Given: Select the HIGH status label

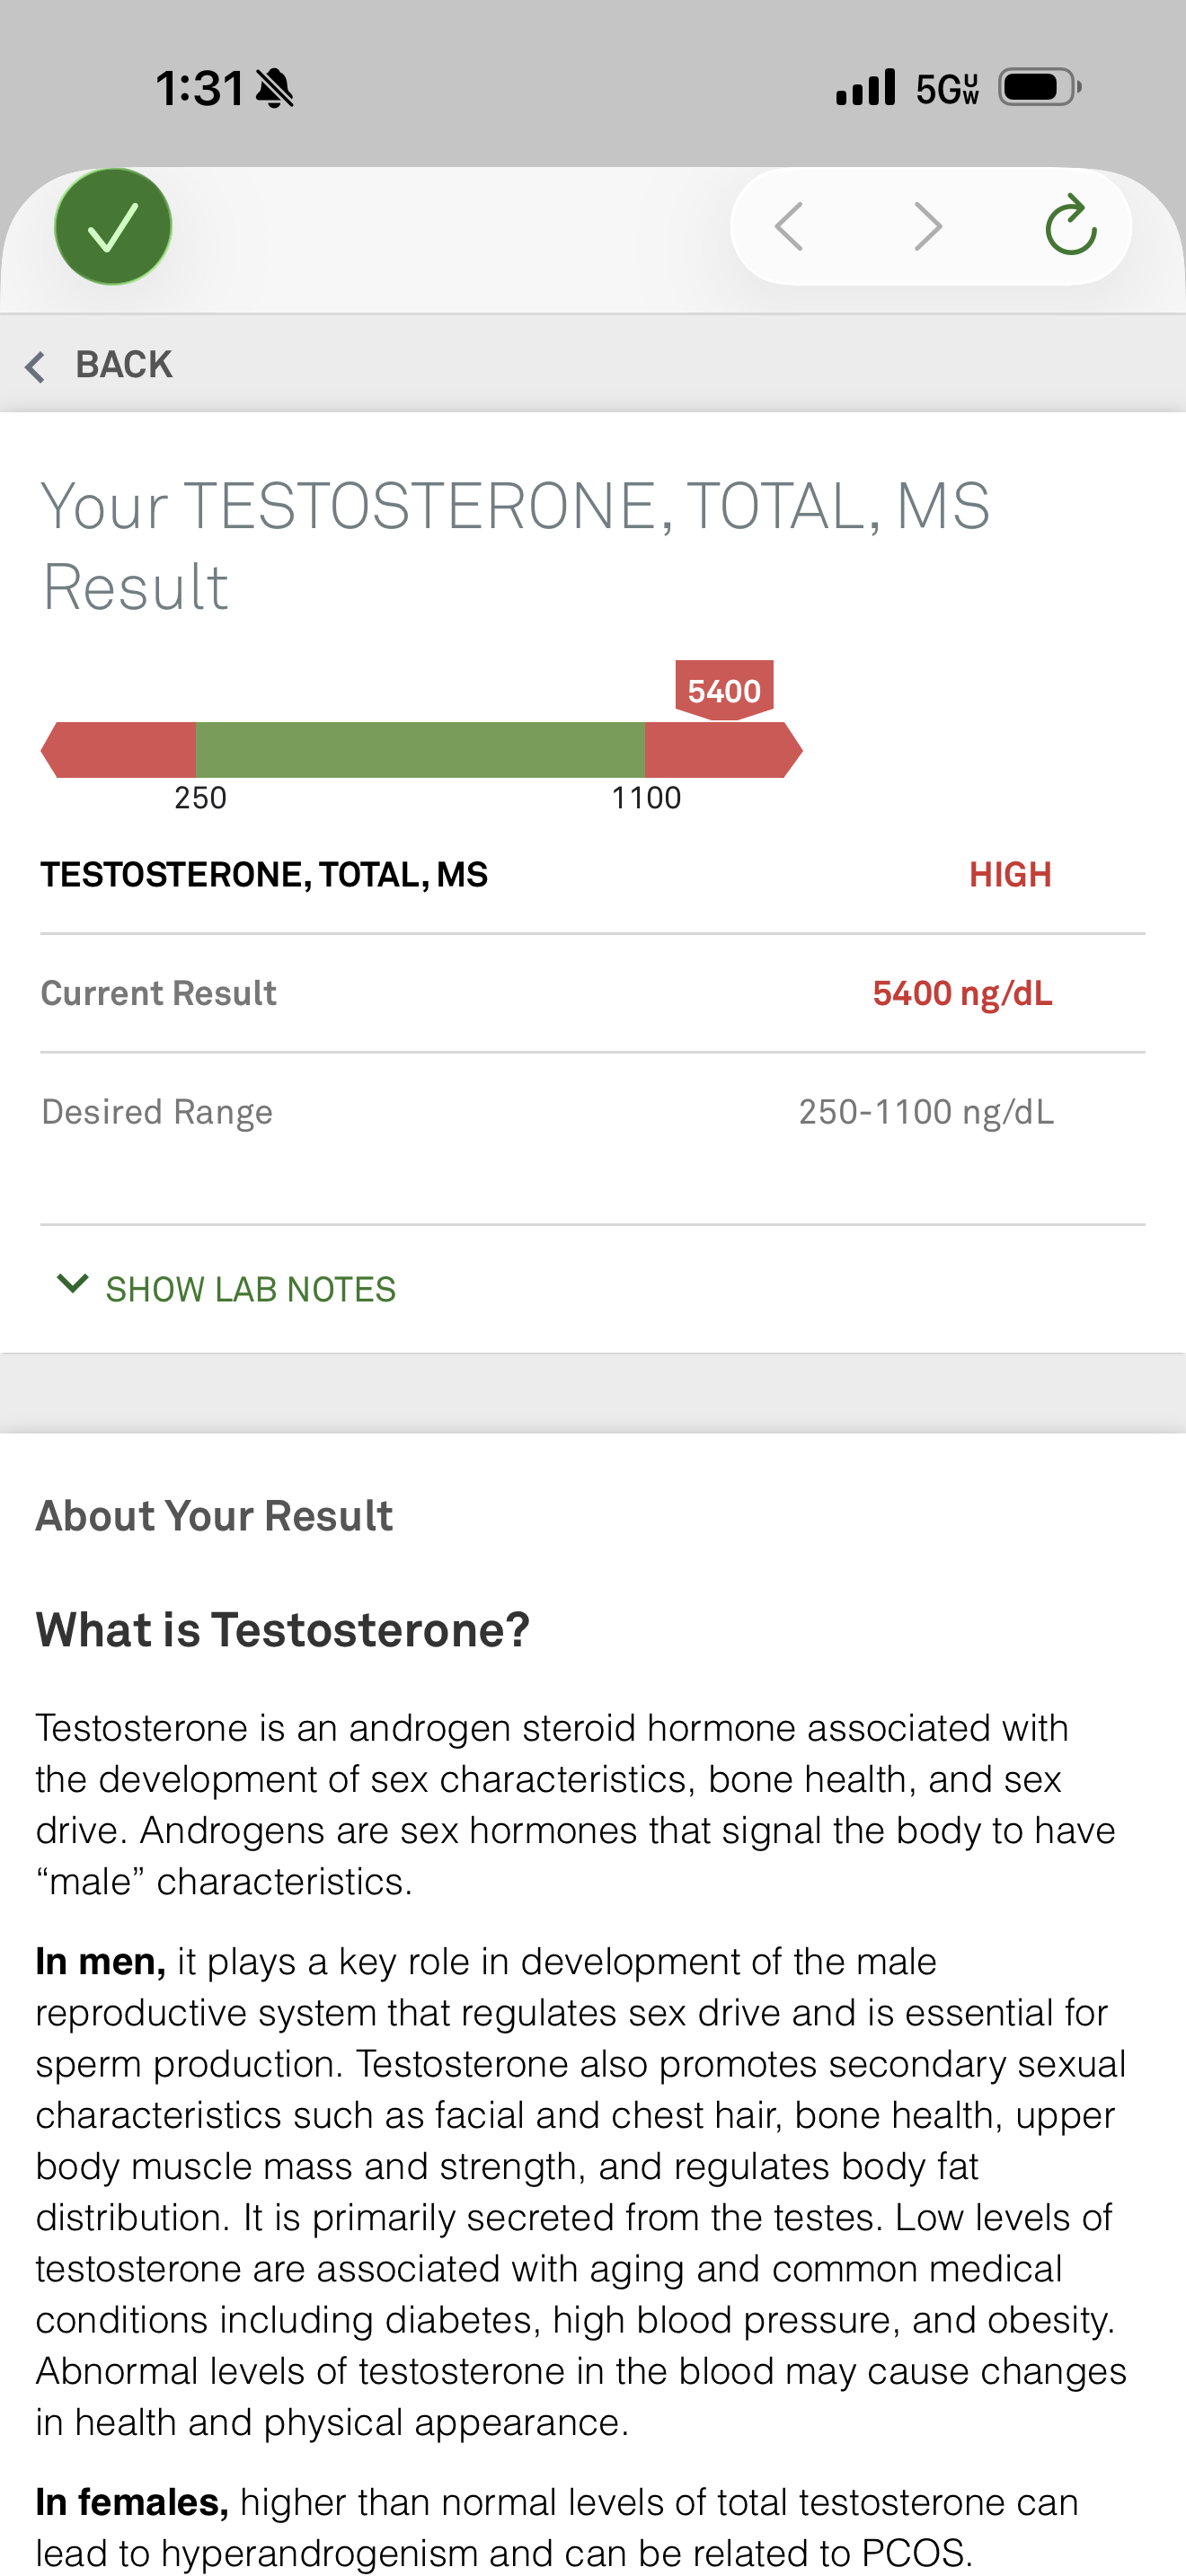Looking at the screenshot, I should (x=1010, y=875).
